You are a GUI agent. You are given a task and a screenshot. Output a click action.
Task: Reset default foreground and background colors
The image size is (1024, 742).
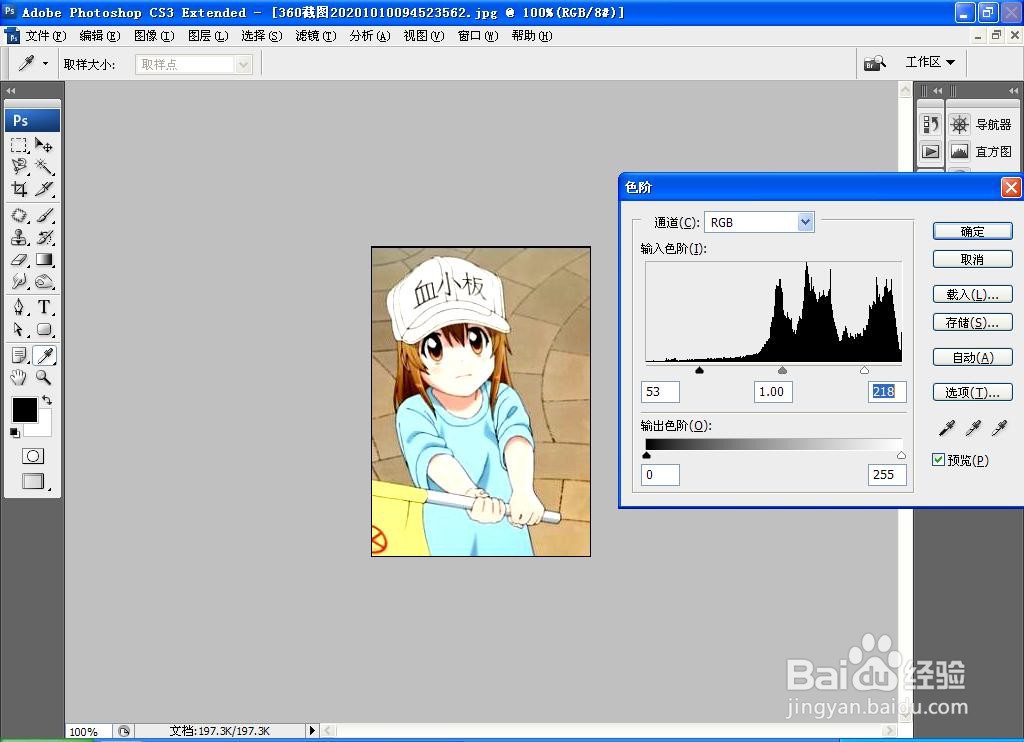click(14, 432)
